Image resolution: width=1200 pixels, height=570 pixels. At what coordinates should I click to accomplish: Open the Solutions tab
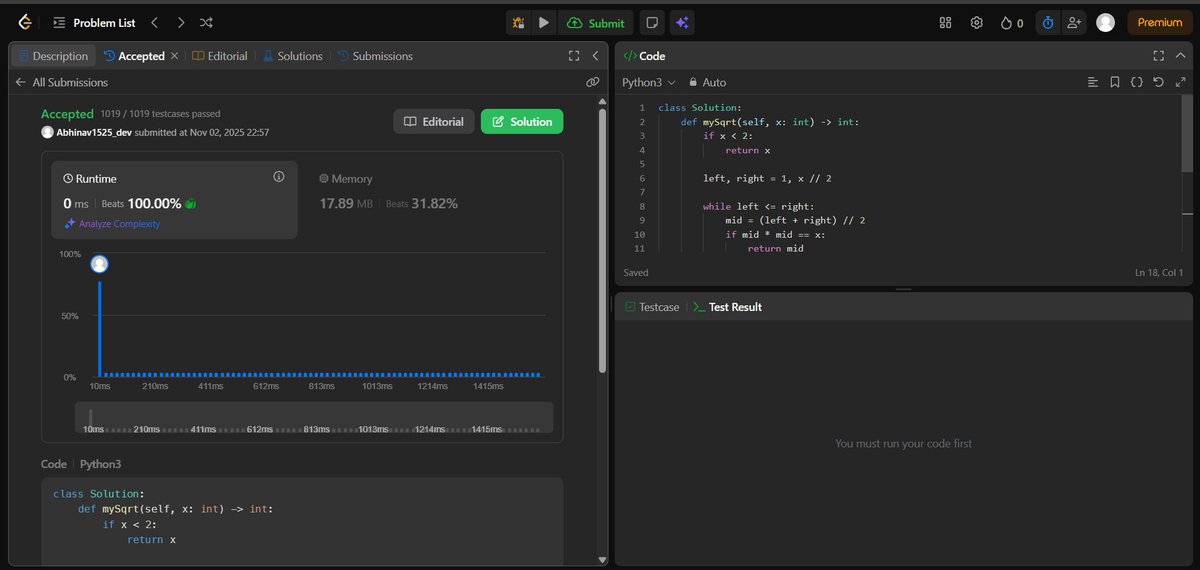point(292,56)
